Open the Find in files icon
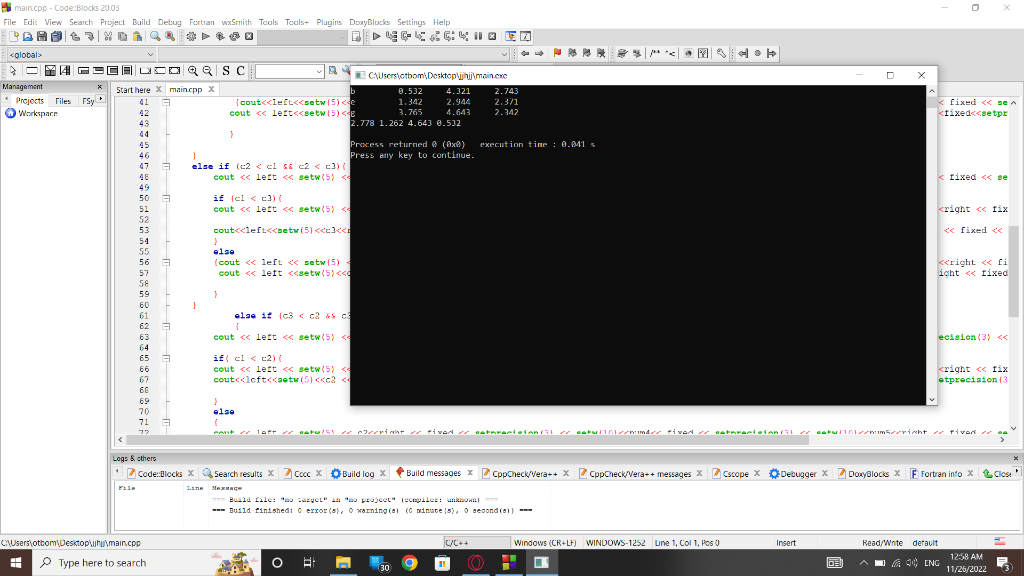This screenshot has height=576, width=1024. tap(168, 36)
